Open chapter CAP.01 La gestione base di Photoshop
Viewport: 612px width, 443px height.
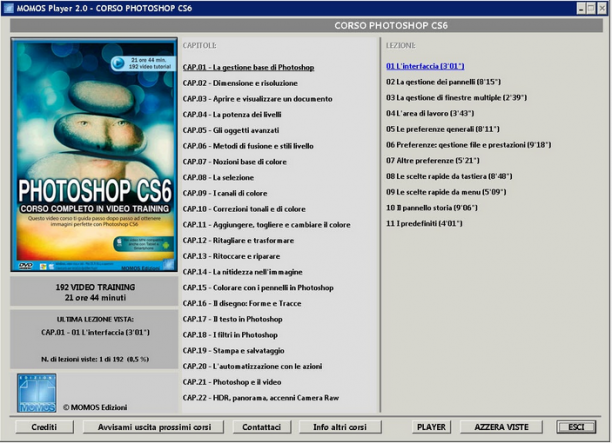coord(248,68)
